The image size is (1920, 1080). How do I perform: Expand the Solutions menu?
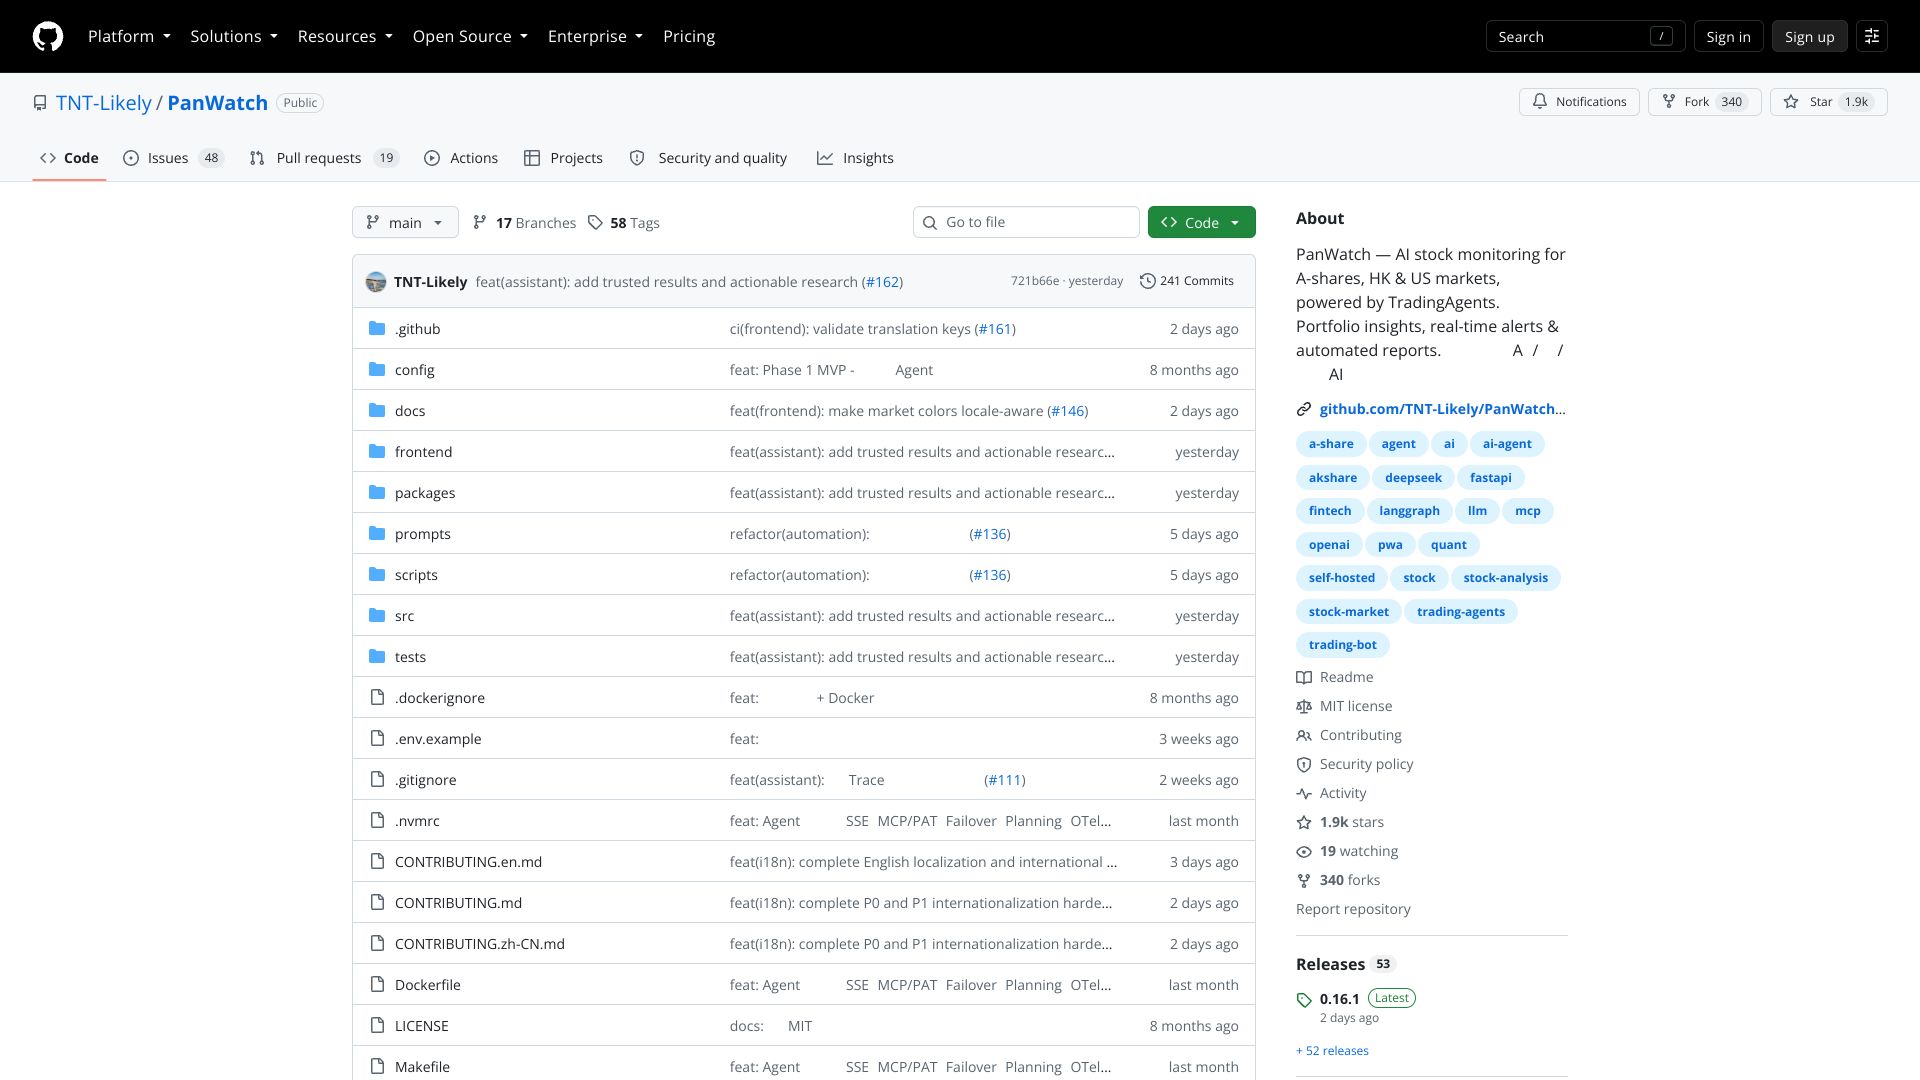pos(234,36)
